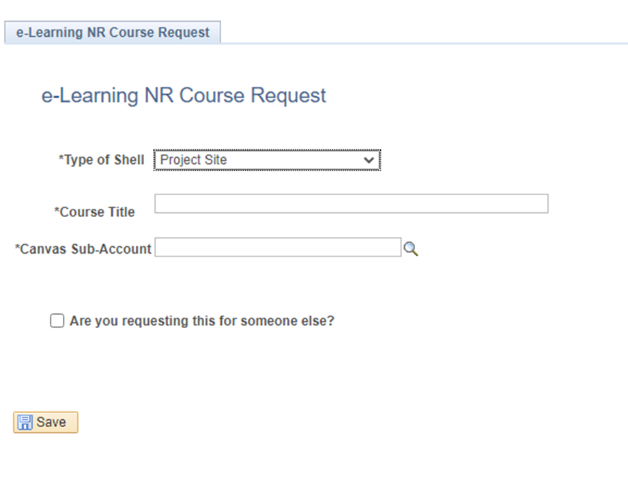Click the 'Project Site' selected value text

point(194,160)
